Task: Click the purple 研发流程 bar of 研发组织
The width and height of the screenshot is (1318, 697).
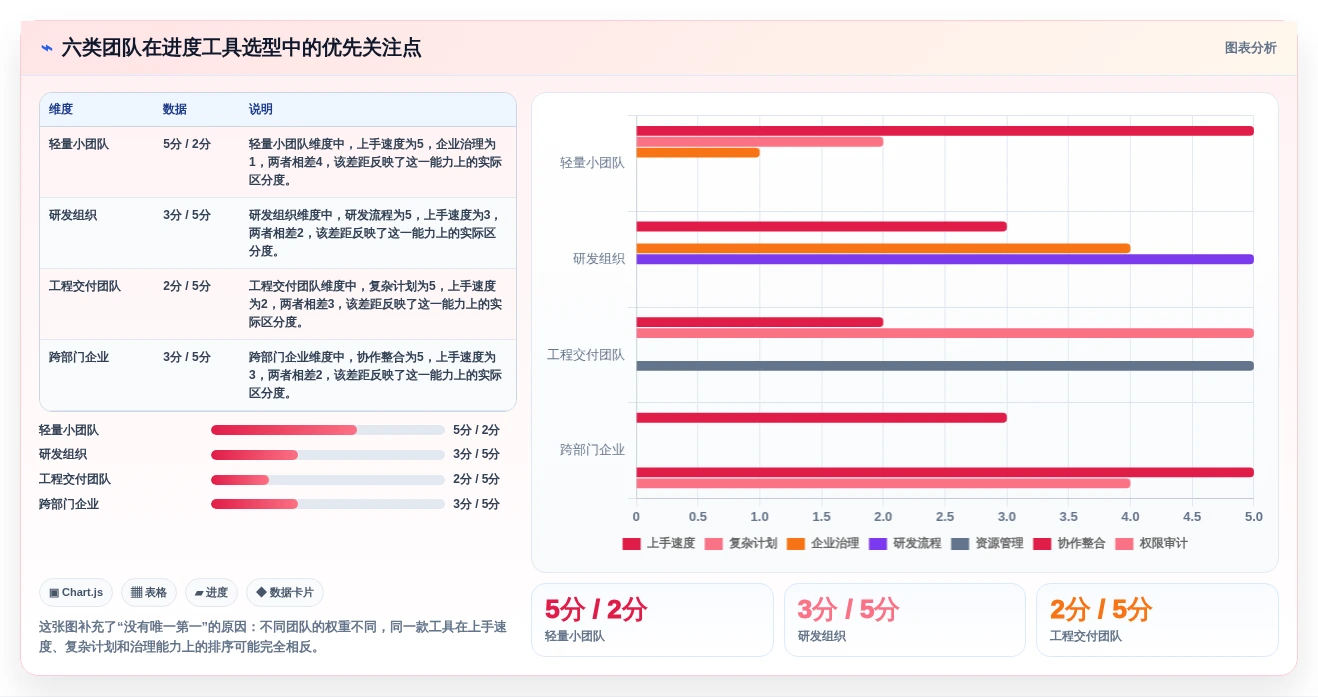Action: click(945, 259)
